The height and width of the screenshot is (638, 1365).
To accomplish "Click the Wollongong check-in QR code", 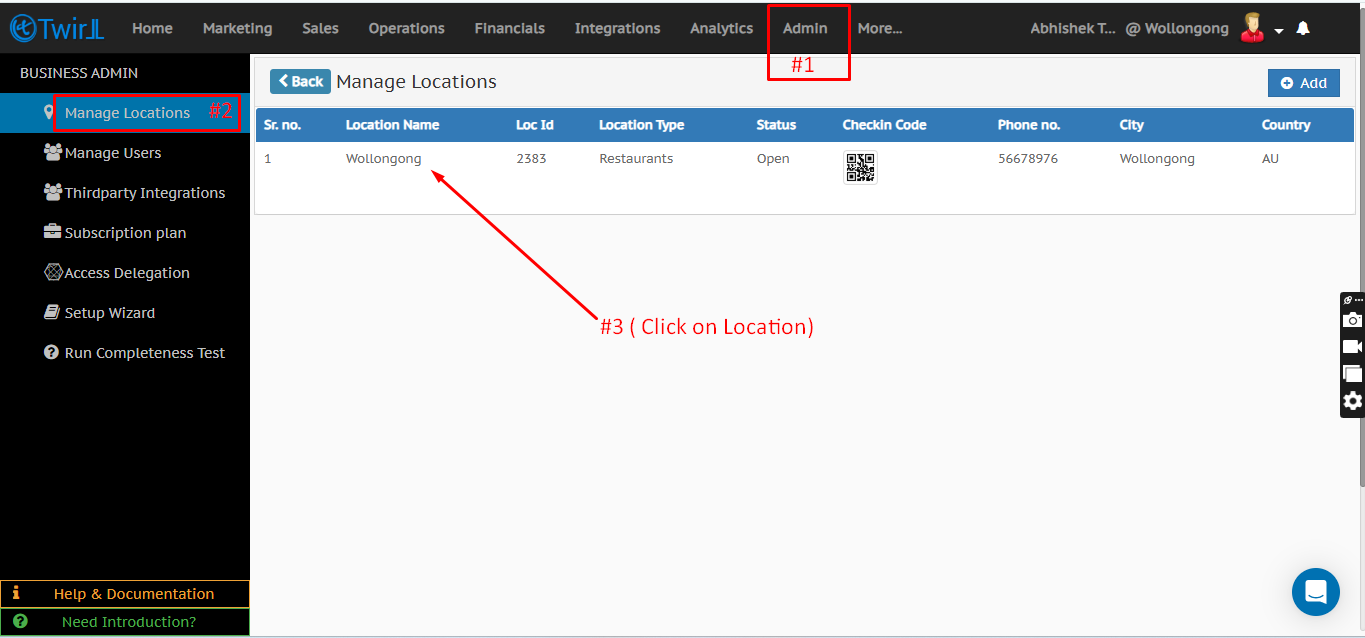I will [x=860, y=167].
